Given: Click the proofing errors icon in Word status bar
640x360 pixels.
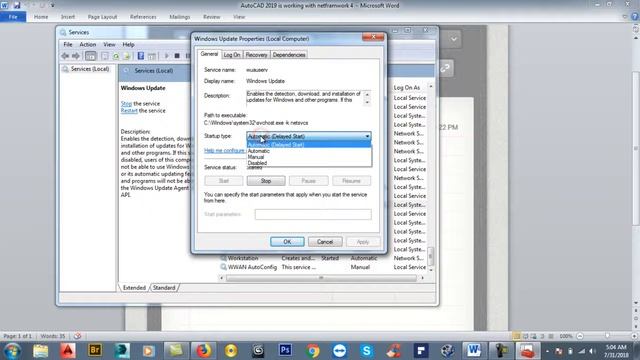Looking at the screenshot, I should 77,336.
